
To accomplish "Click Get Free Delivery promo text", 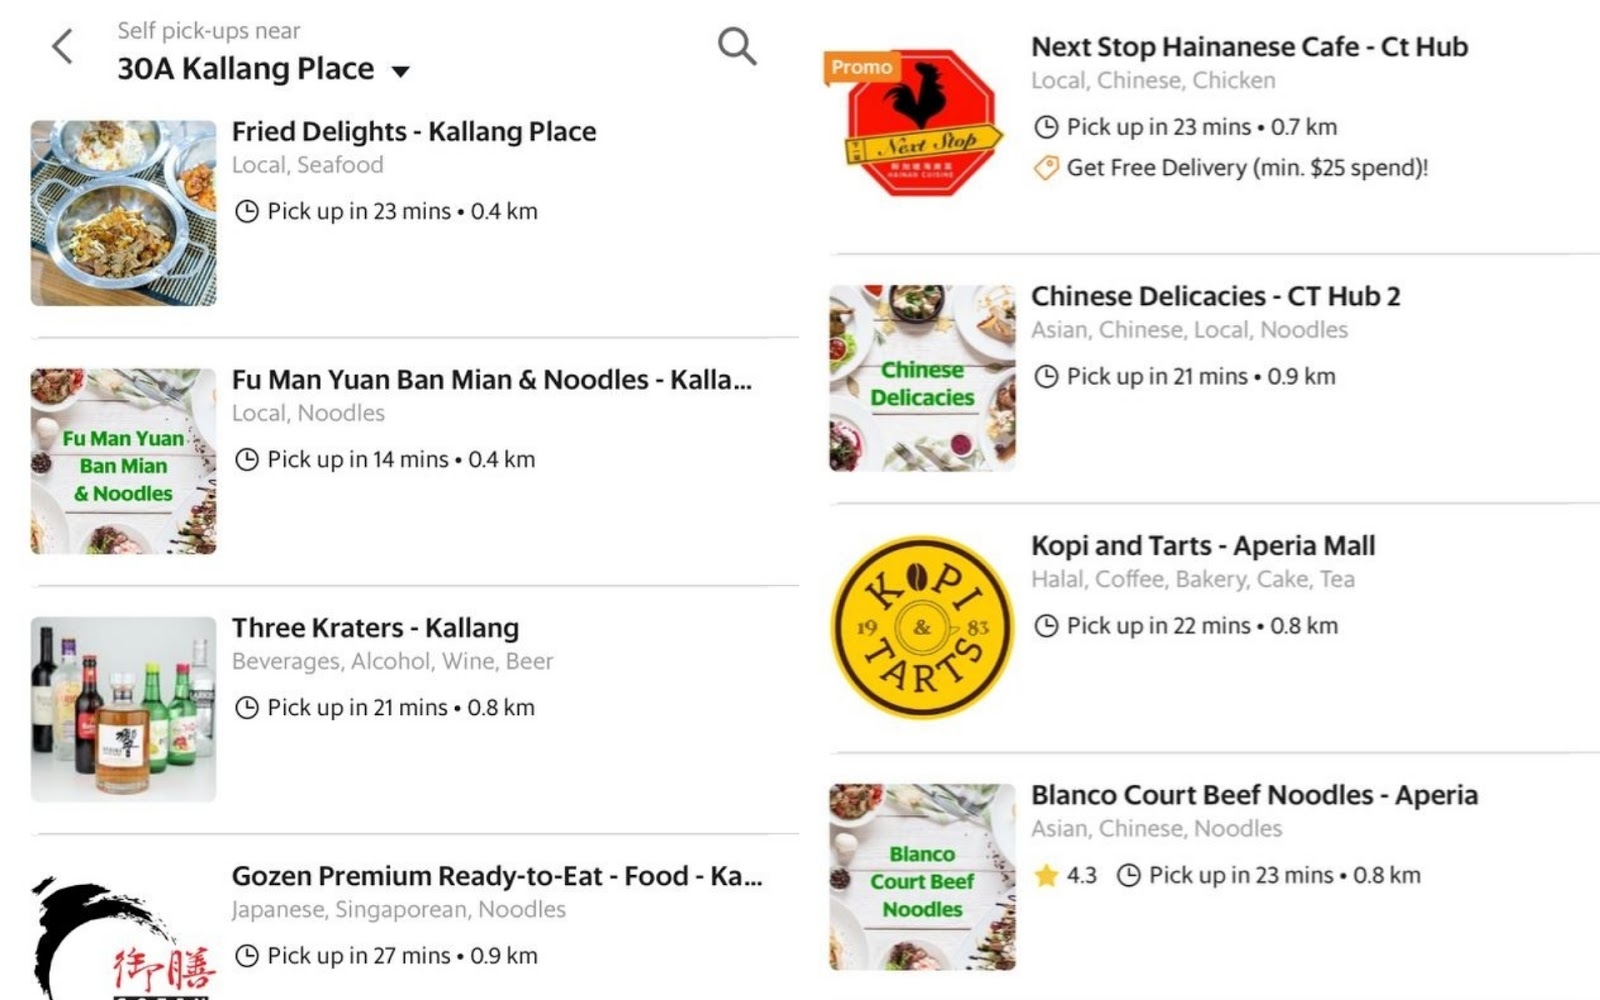I will 1247,168.
